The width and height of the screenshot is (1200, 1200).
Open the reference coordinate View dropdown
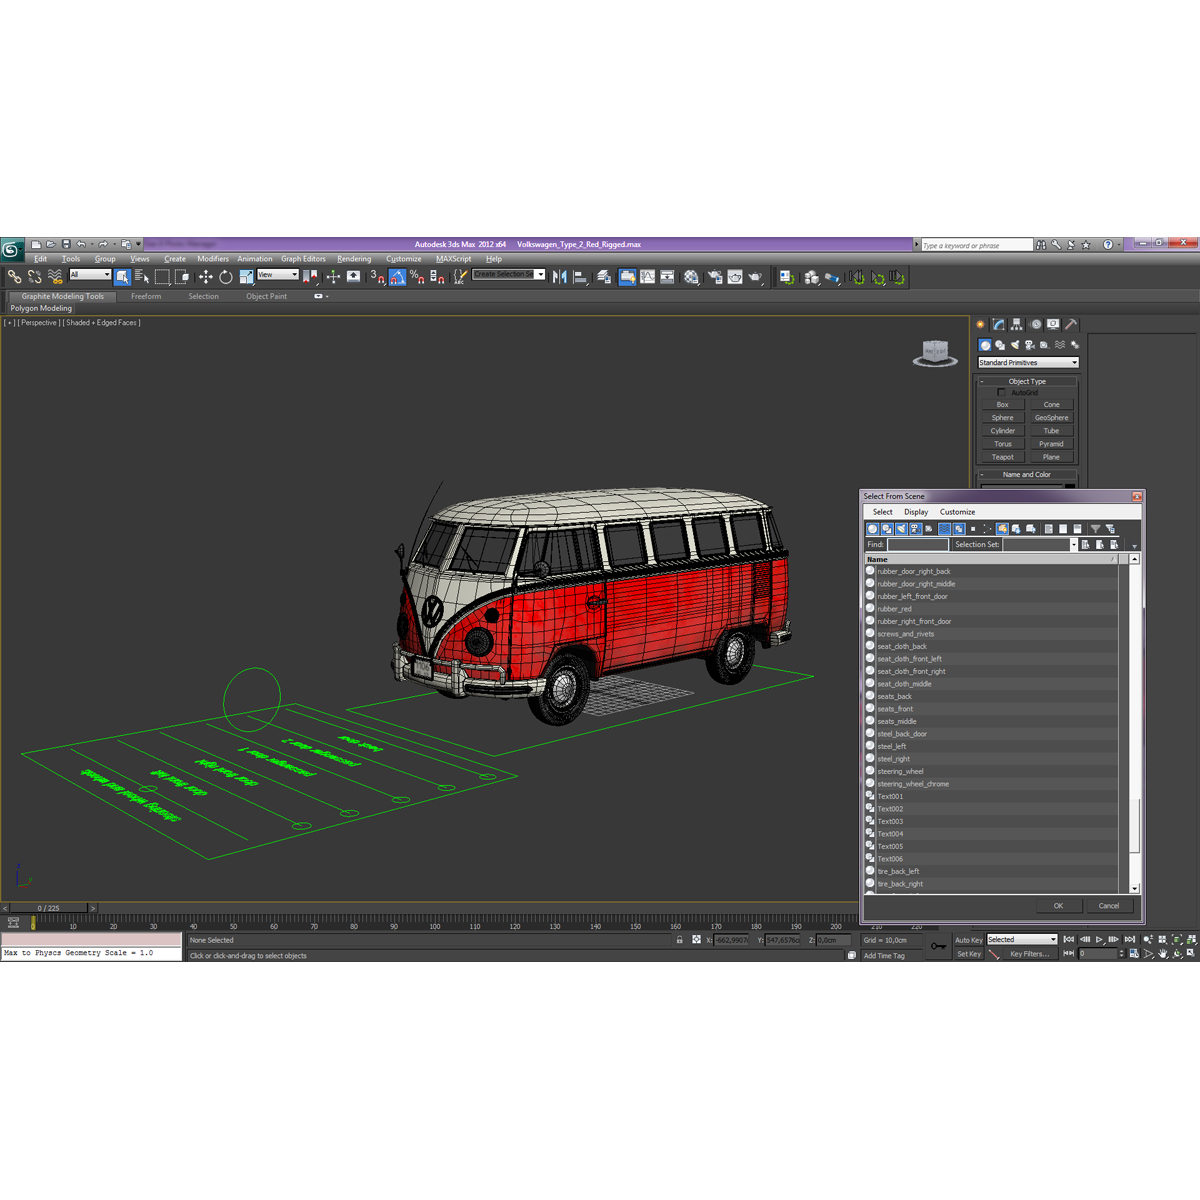coord(278,275)
